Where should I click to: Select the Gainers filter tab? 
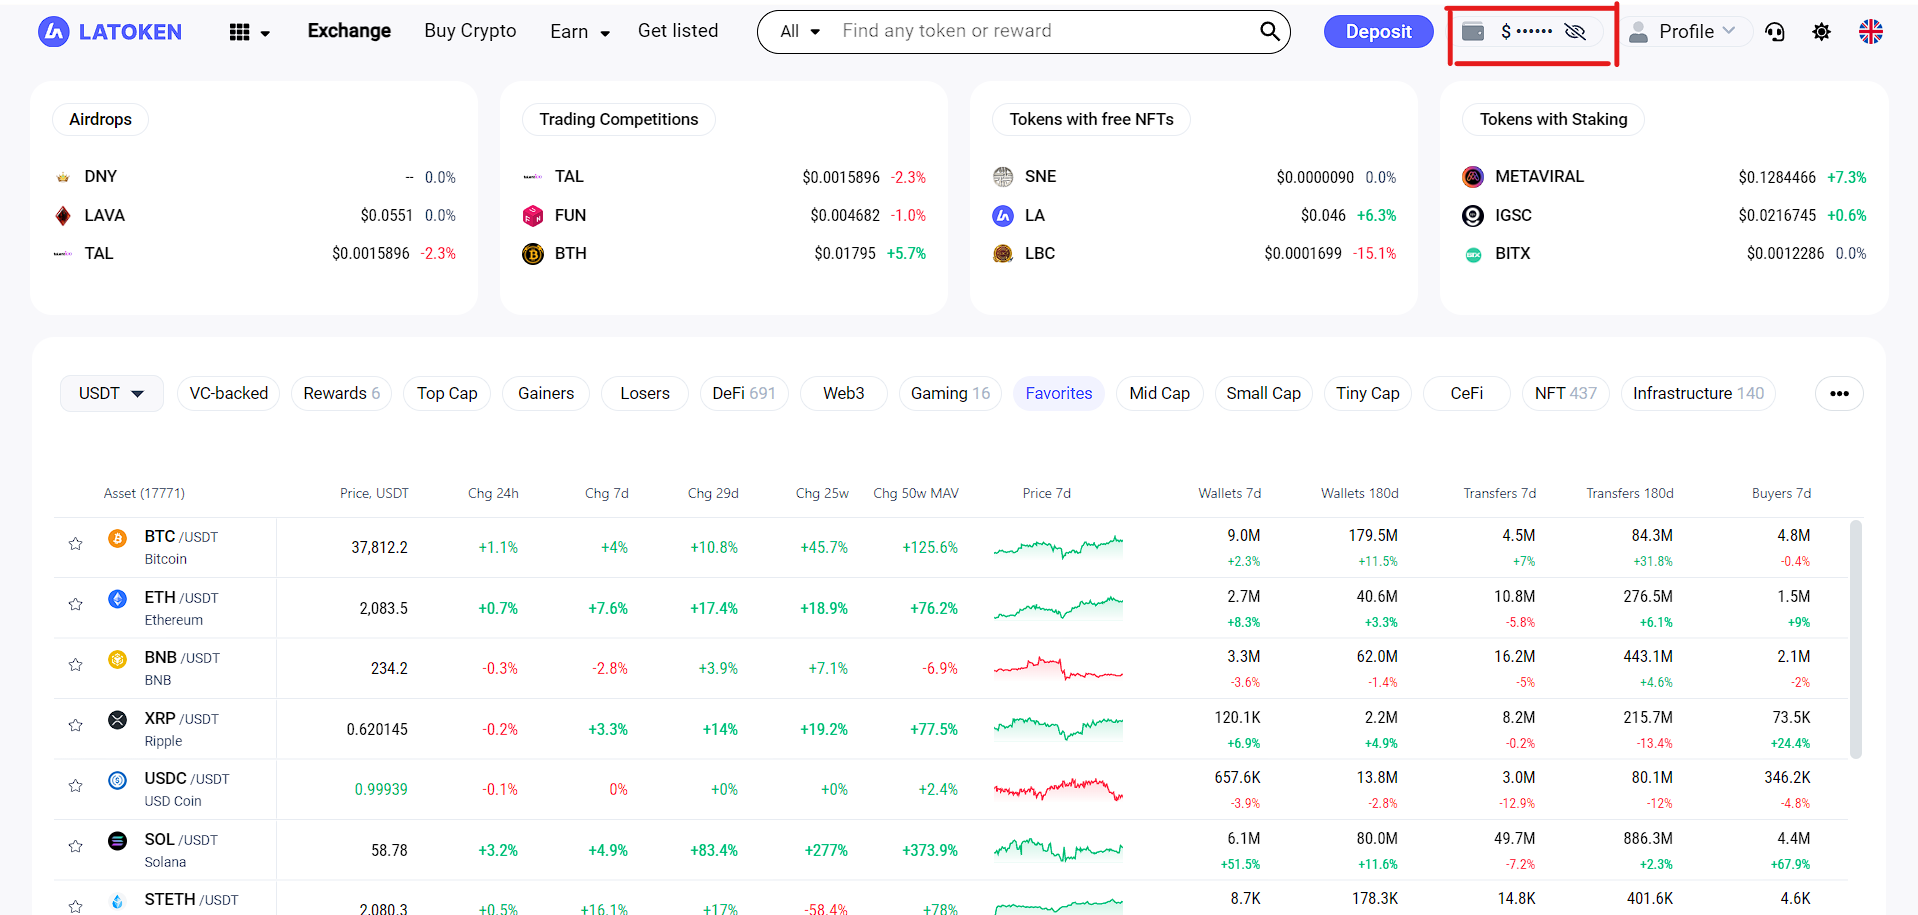pos(546,394)
